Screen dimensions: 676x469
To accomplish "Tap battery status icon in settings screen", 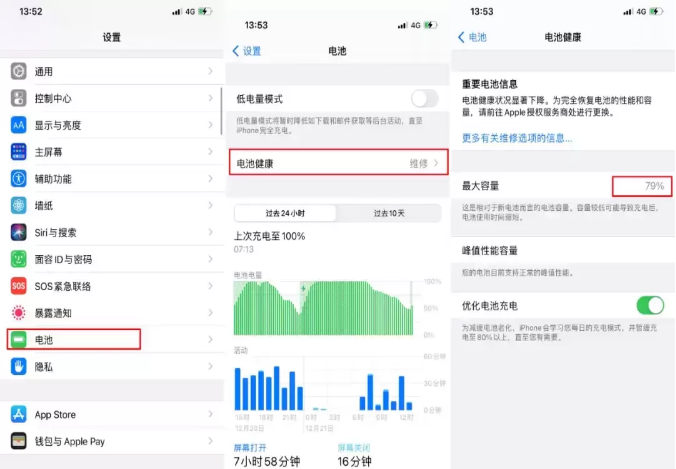I will (205, 11).
